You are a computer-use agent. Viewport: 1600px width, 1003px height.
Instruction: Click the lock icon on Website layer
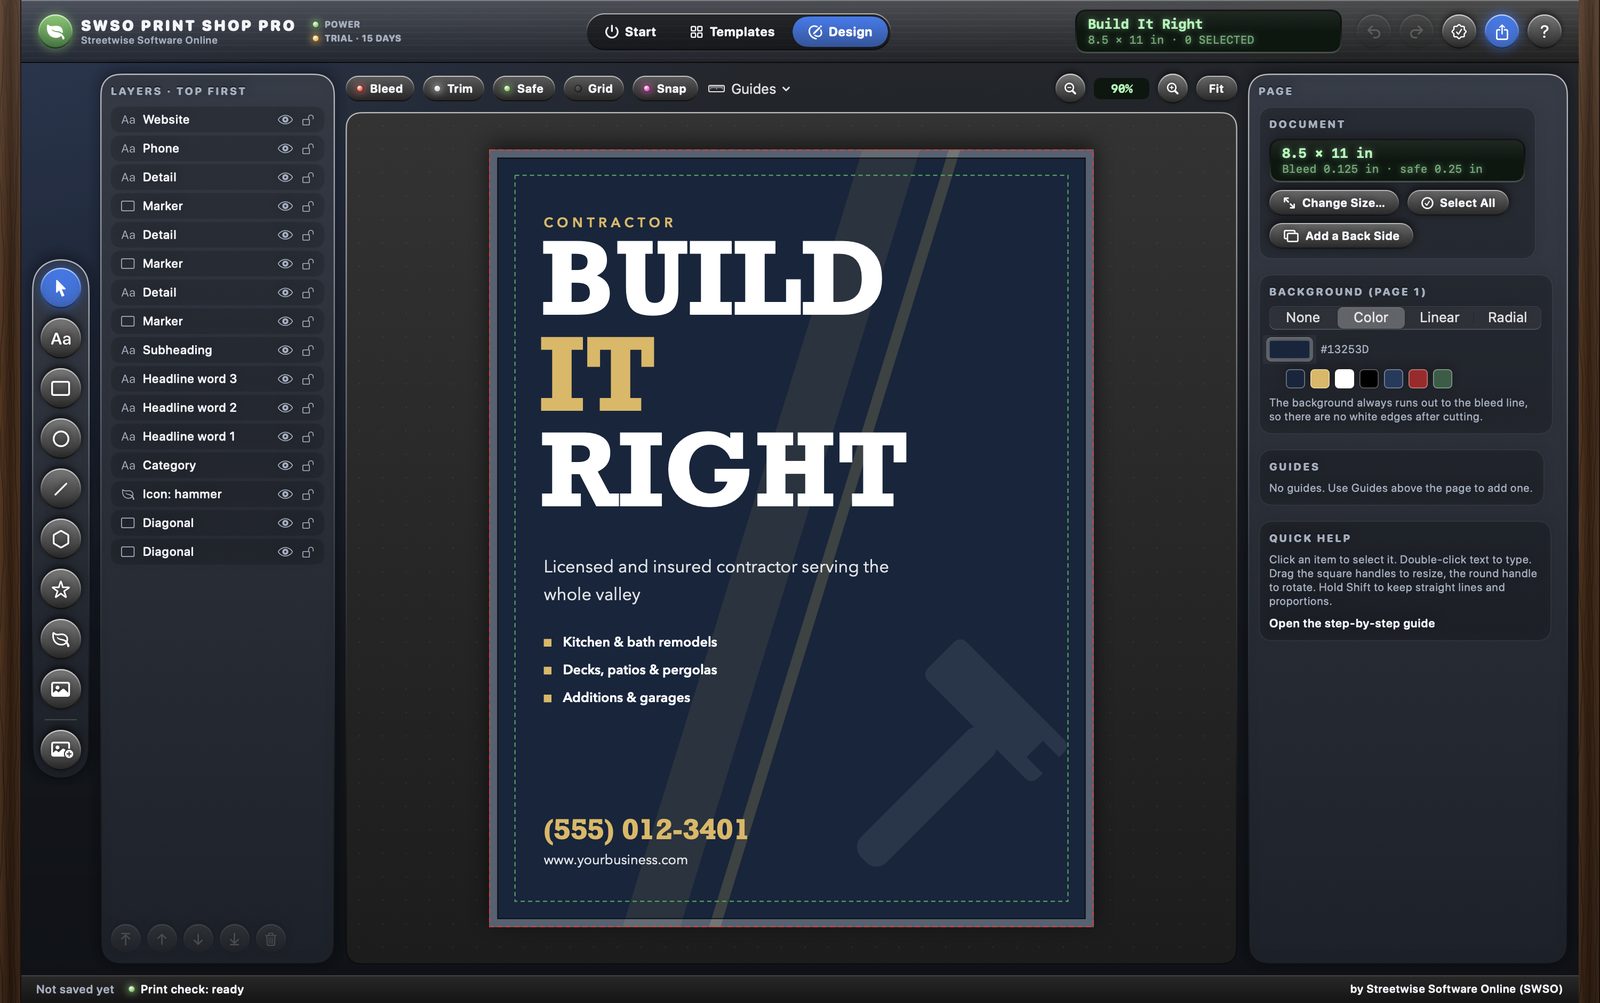click(x=308, y=120)
